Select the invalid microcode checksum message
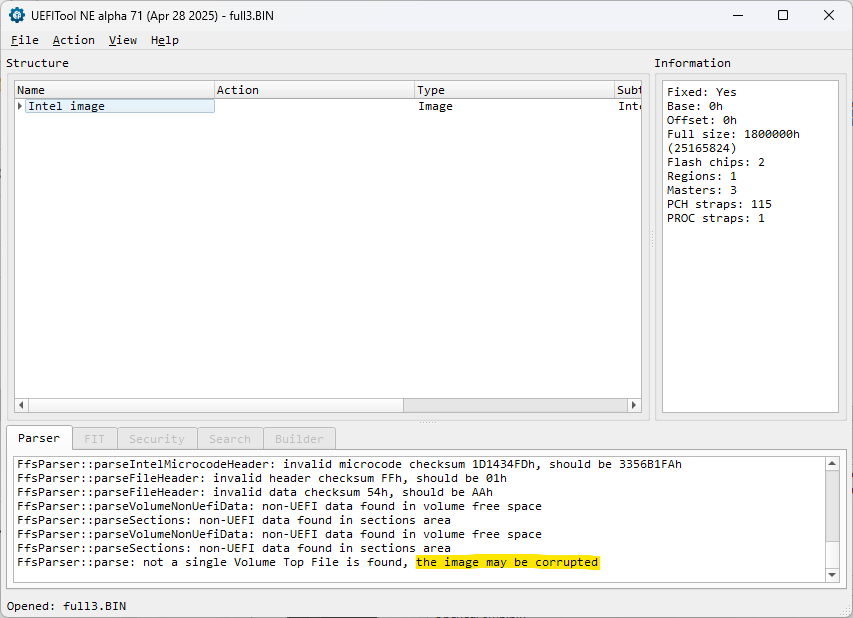 coord(349,464)
